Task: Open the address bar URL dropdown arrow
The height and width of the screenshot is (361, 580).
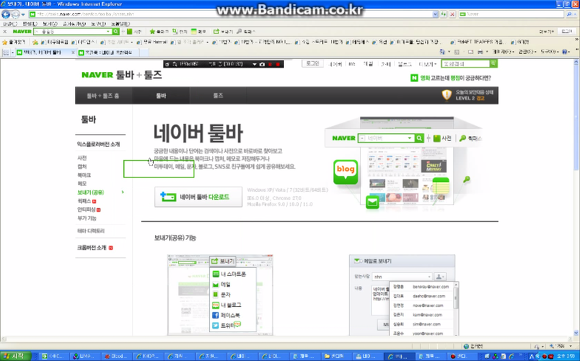Action: [435, 14]
